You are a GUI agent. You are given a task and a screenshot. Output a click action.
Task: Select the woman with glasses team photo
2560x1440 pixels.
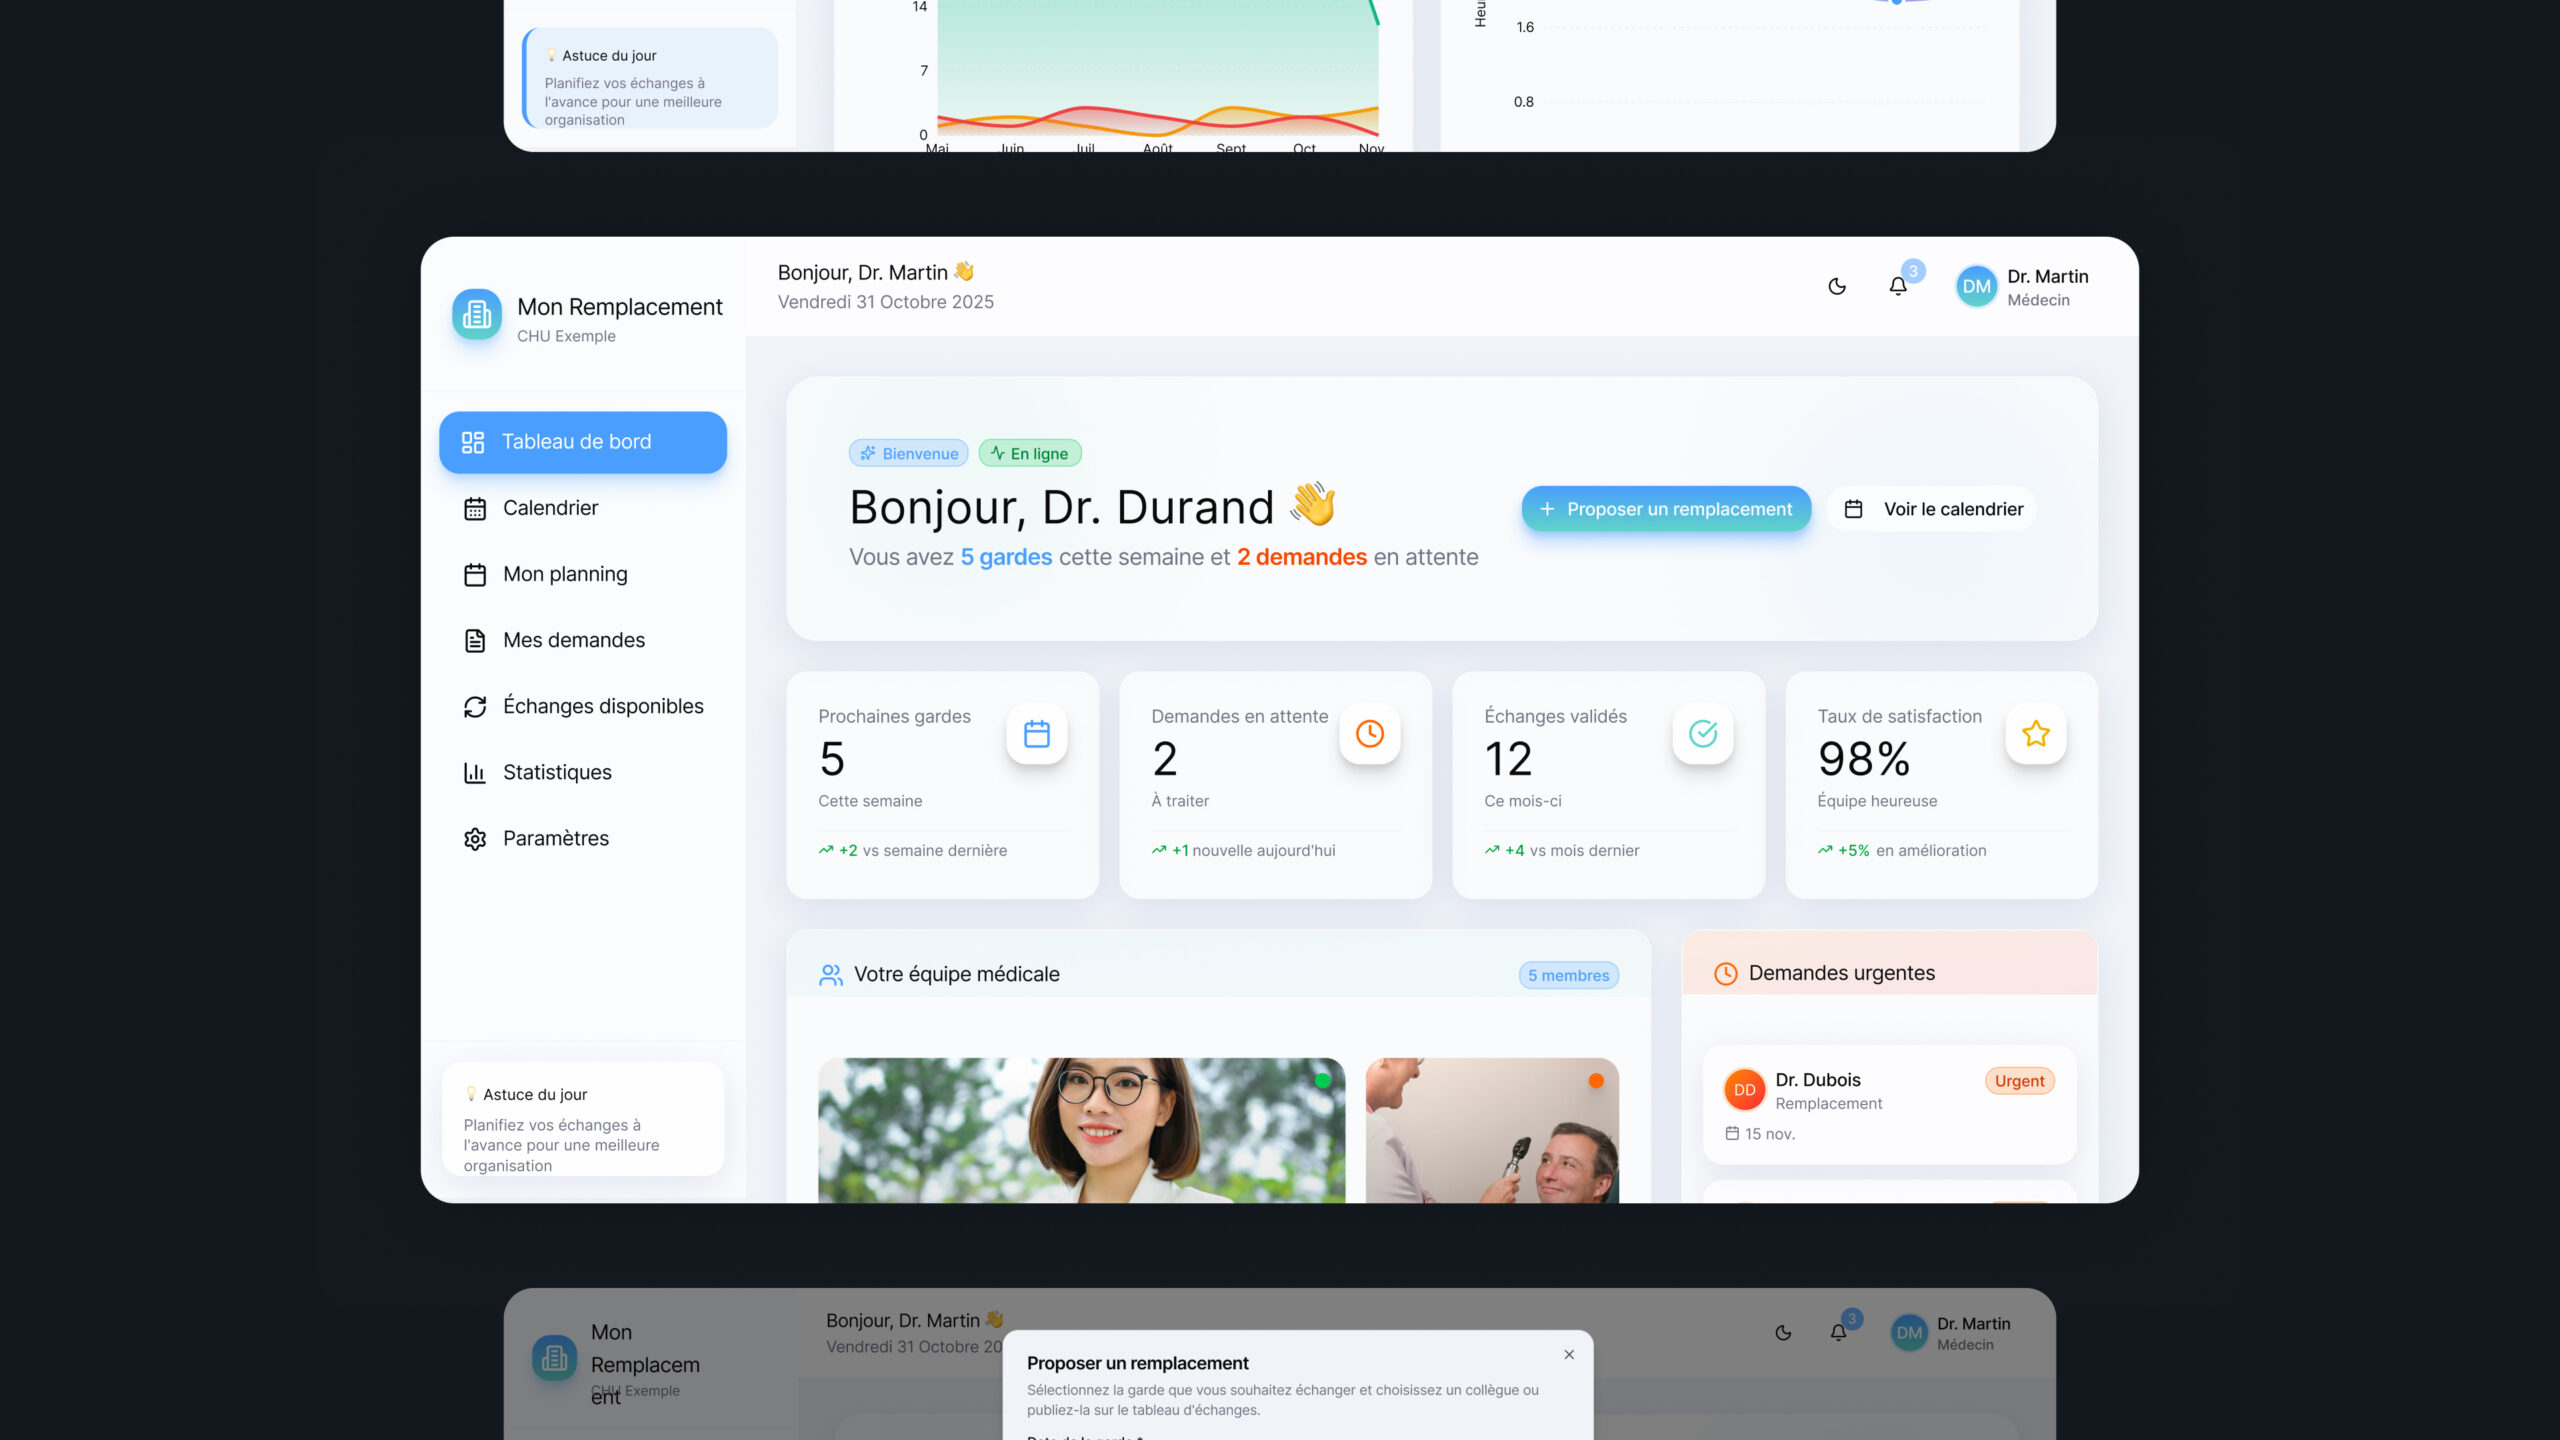pyautogui.click(x=1081, y=1130)
